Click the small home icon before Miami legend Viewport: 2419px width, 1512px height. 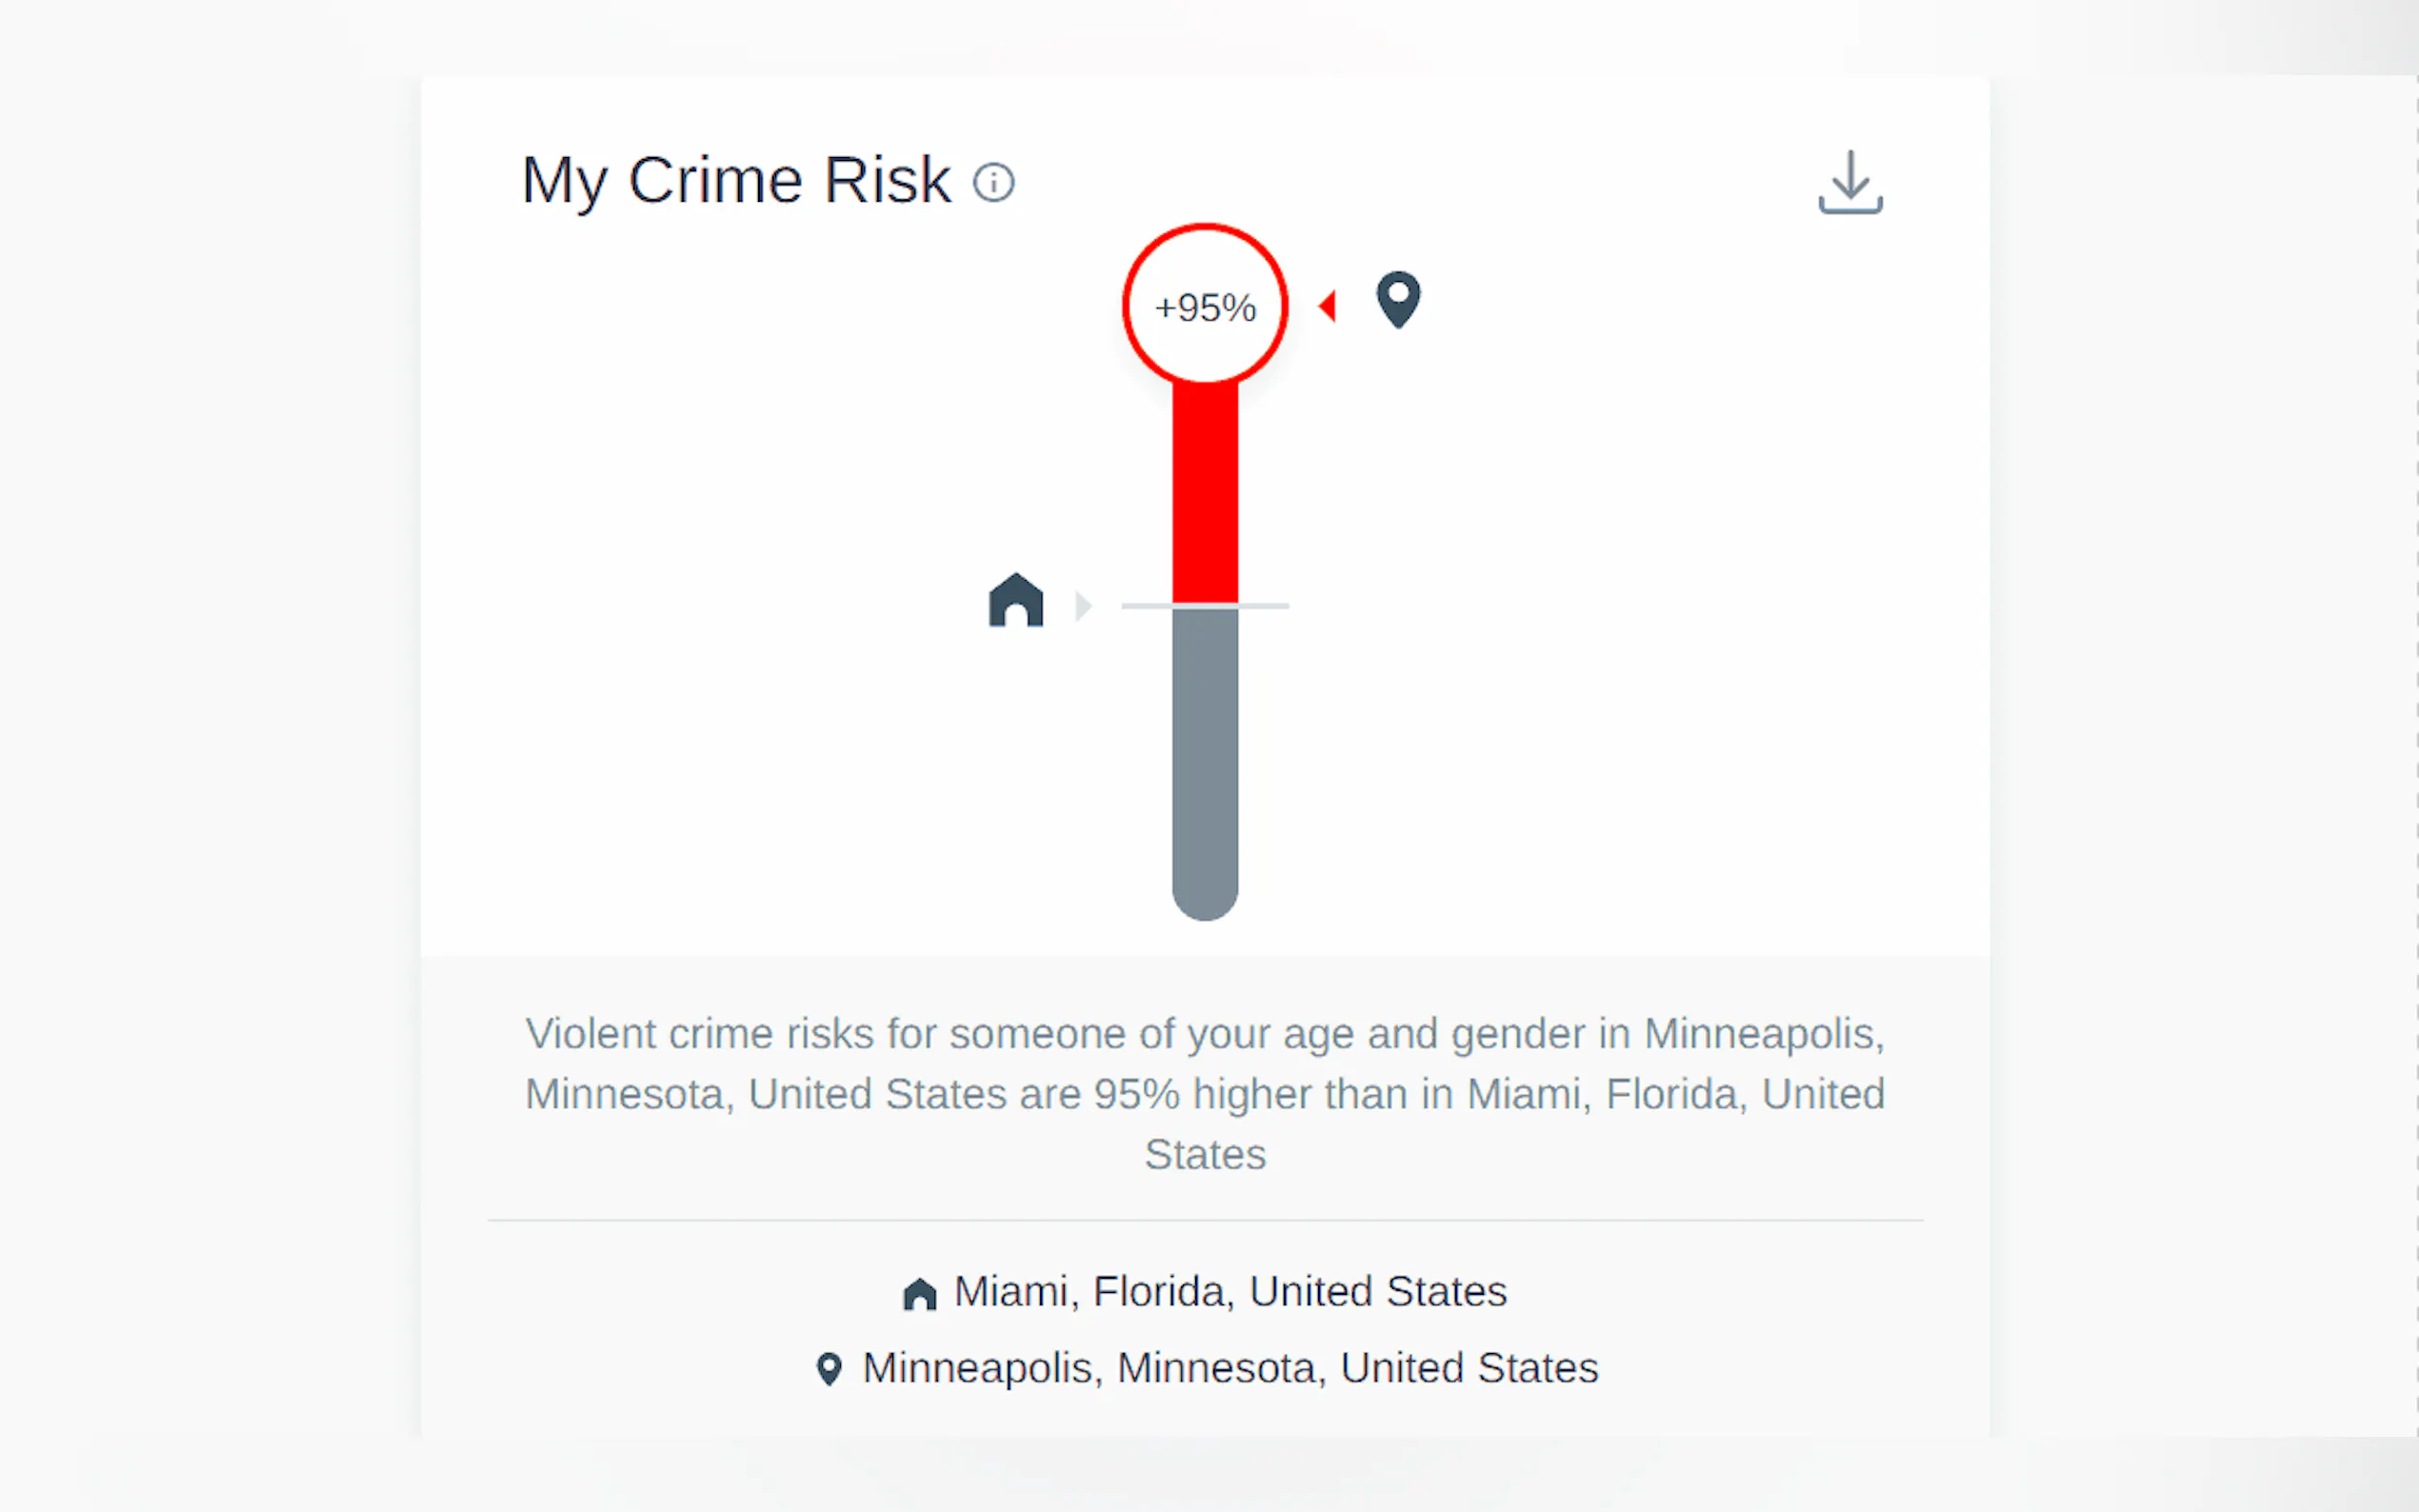coord(919,1293)
